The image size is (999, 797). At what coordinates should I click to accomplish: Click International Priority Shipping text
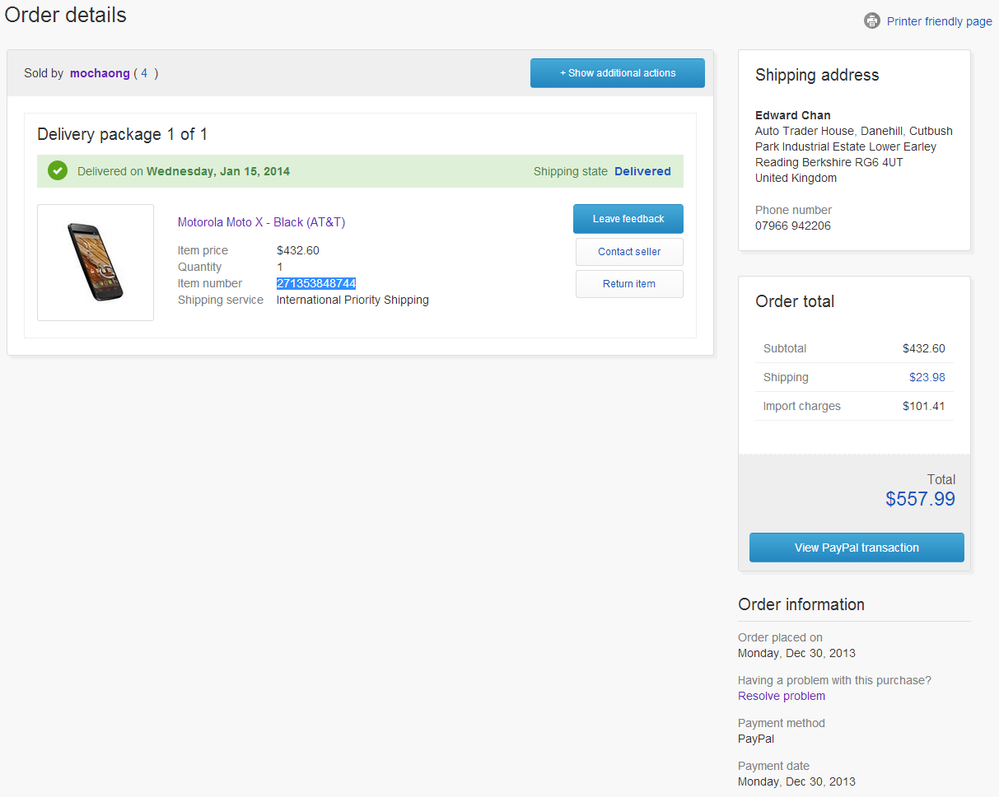[x=352, y=300]
